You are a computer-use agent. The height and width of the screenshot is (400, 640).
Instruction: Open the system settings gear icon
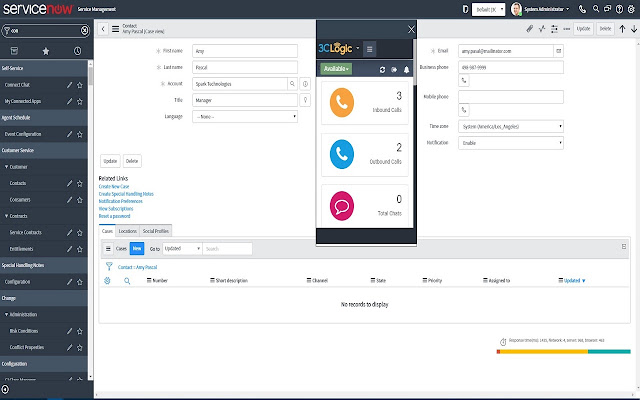point(631,9)
